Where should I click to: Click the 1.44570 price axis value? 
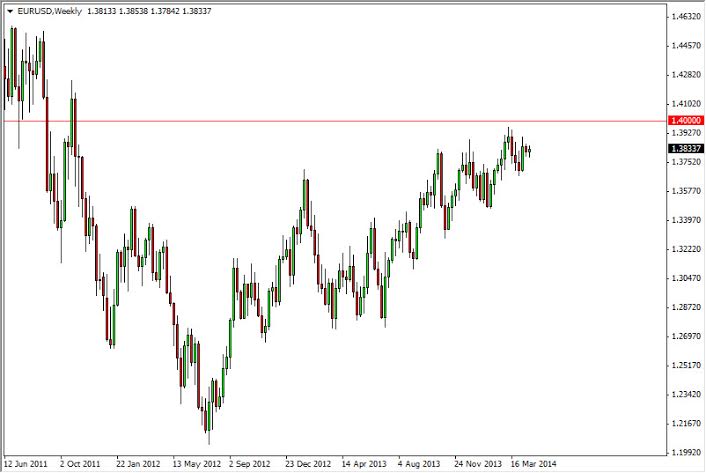(686, 45)
